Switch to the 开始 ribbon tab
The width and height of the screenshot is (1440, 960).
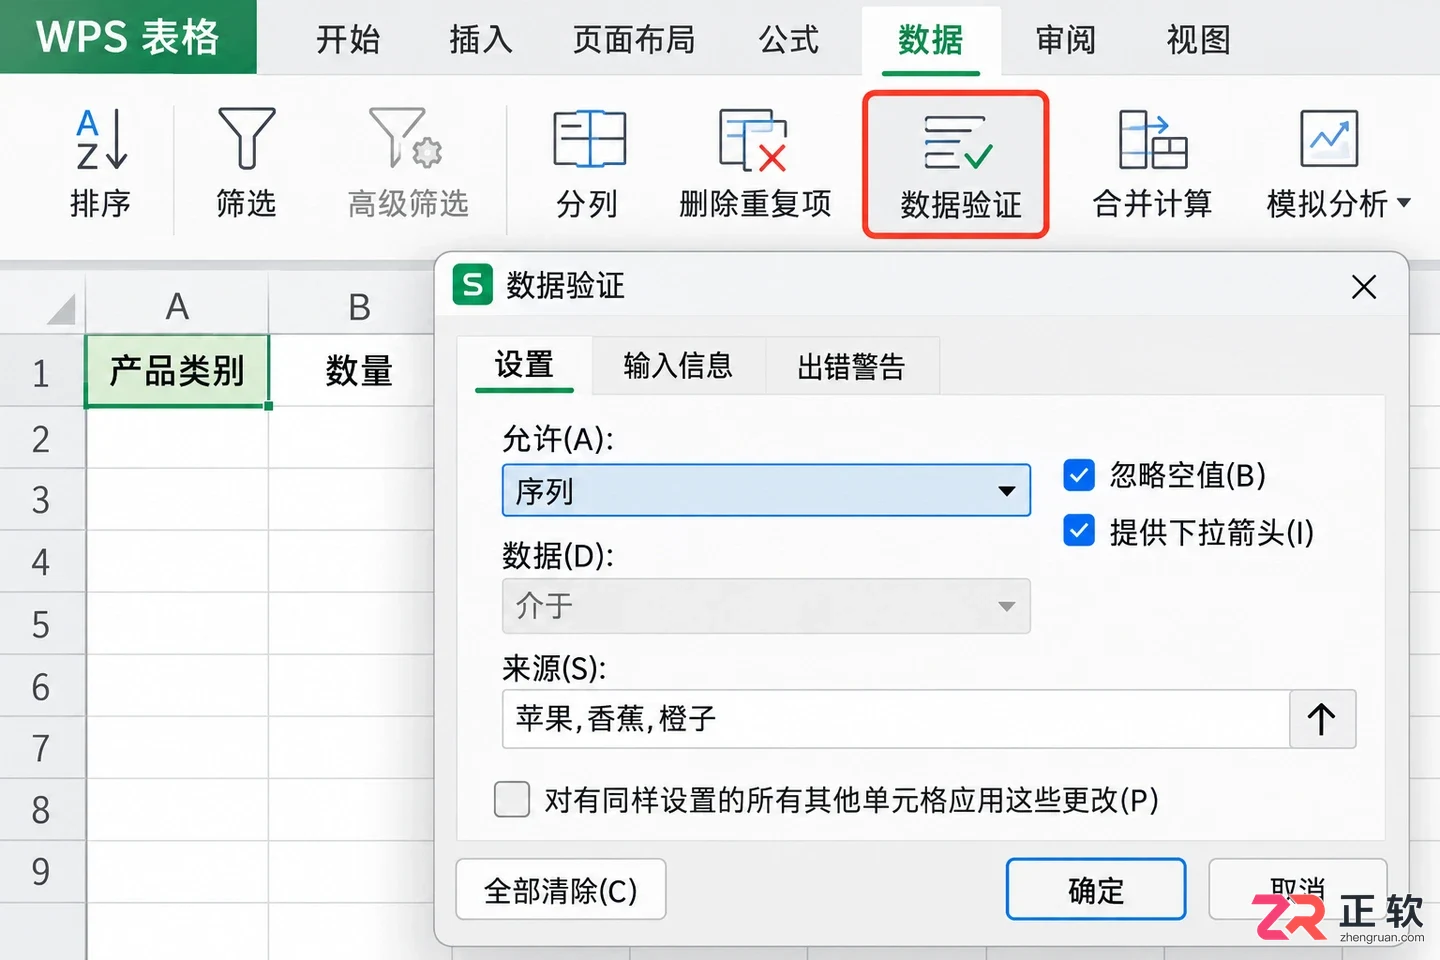[x=348, y=40]
